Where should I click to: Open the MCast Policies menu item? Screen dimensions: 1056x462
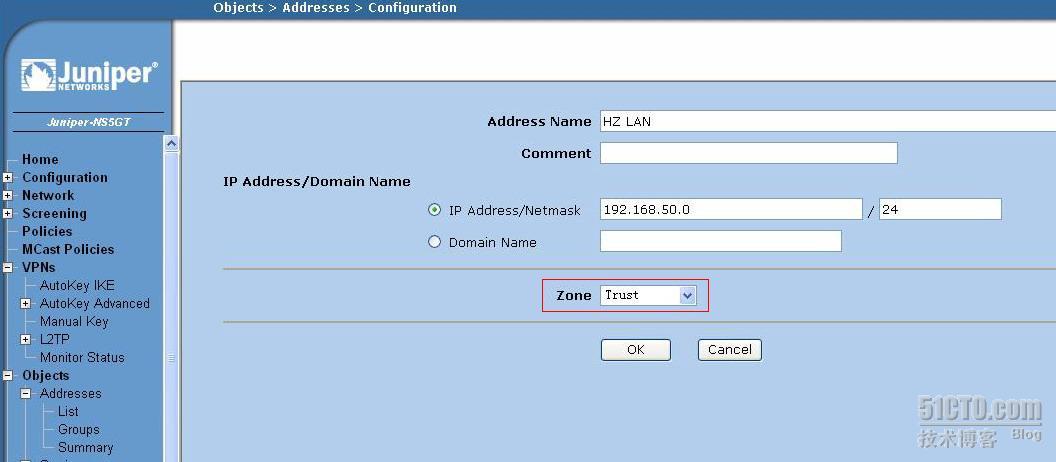pyautogui.click(x=68, y=249)
